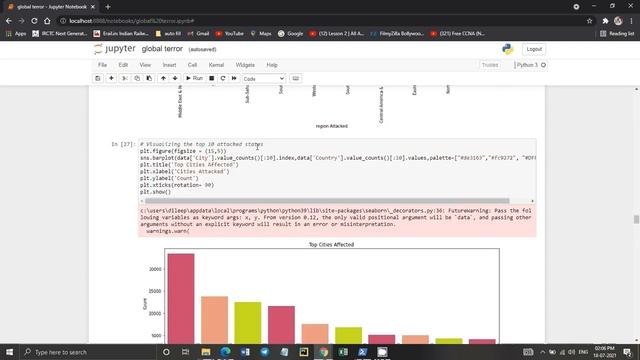Screen dimensions: 640x360
Task: Open the Windows Start menu
Action: (9, 352)
